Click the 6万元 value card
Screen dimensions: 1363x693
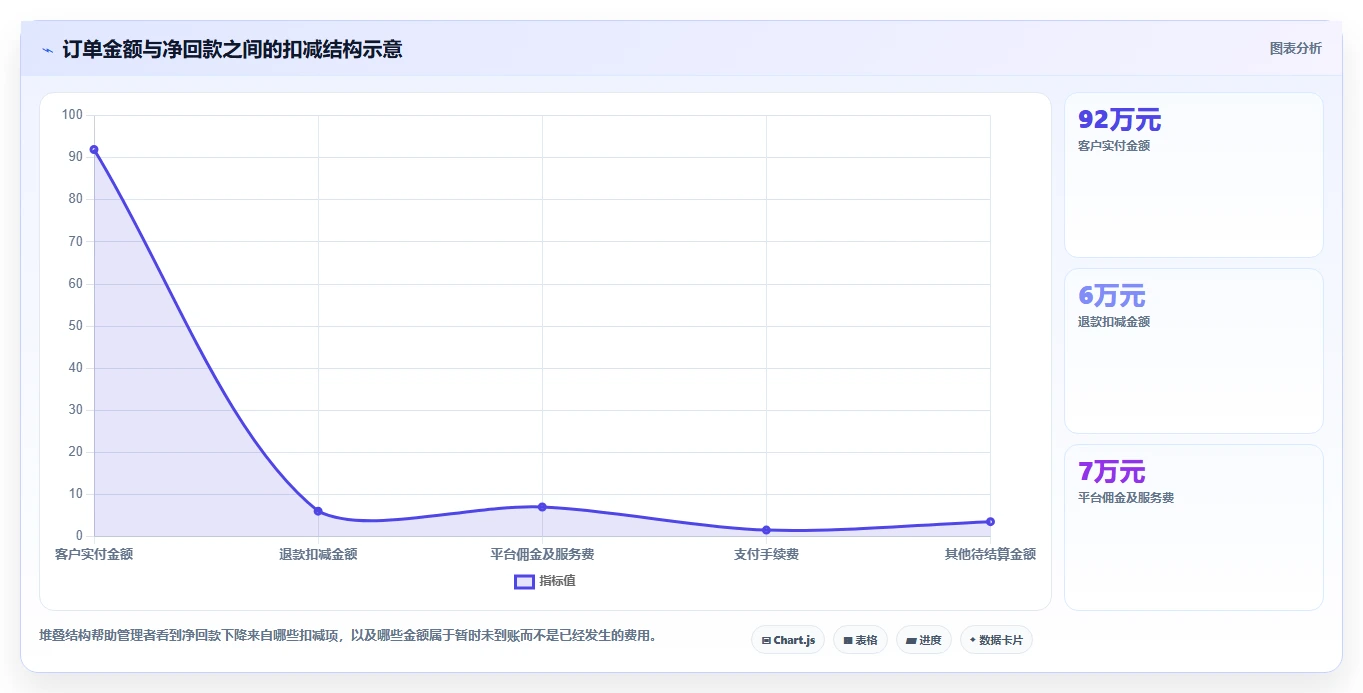click(1193, 351)
